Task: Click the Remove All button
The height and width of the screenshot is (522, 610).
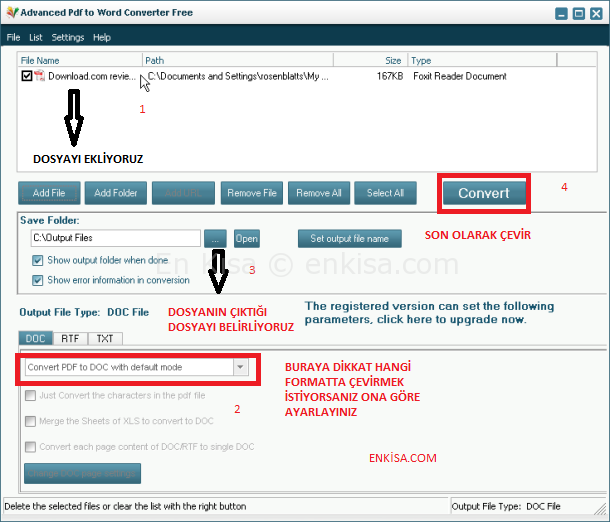Action: (x=319, y=193)
